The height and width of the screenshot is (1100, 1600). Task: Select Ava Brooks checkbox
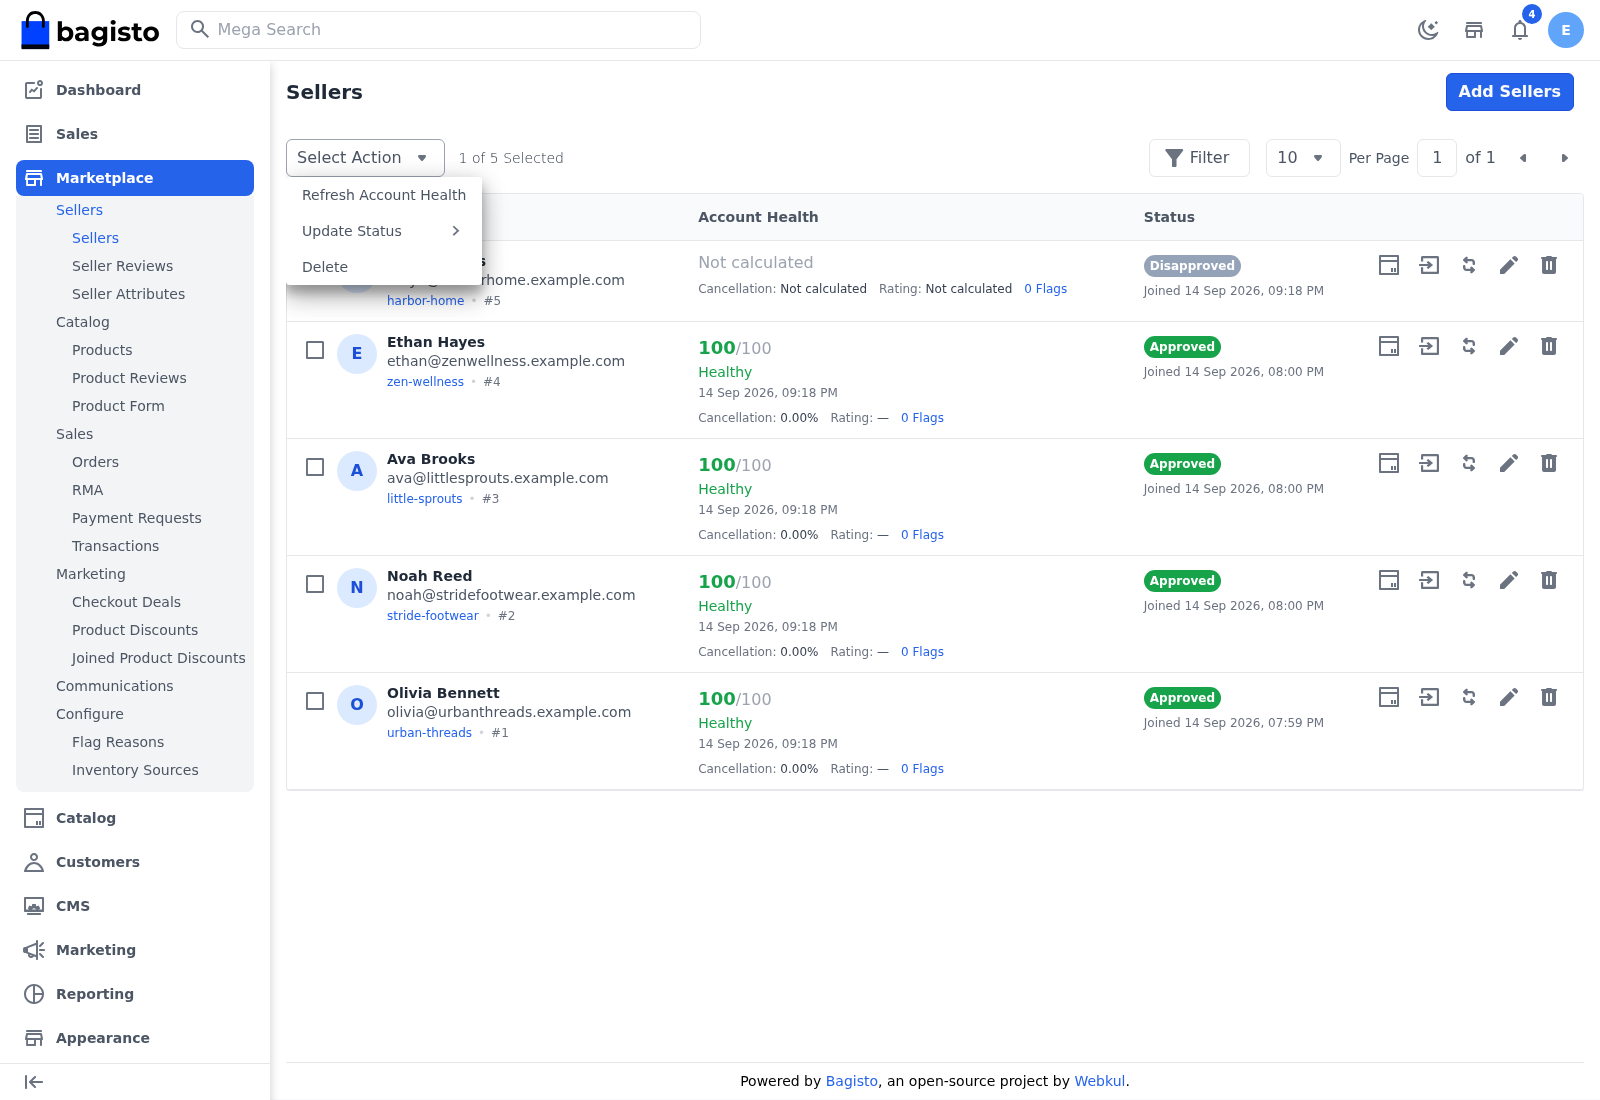click(x=315, y=467)
